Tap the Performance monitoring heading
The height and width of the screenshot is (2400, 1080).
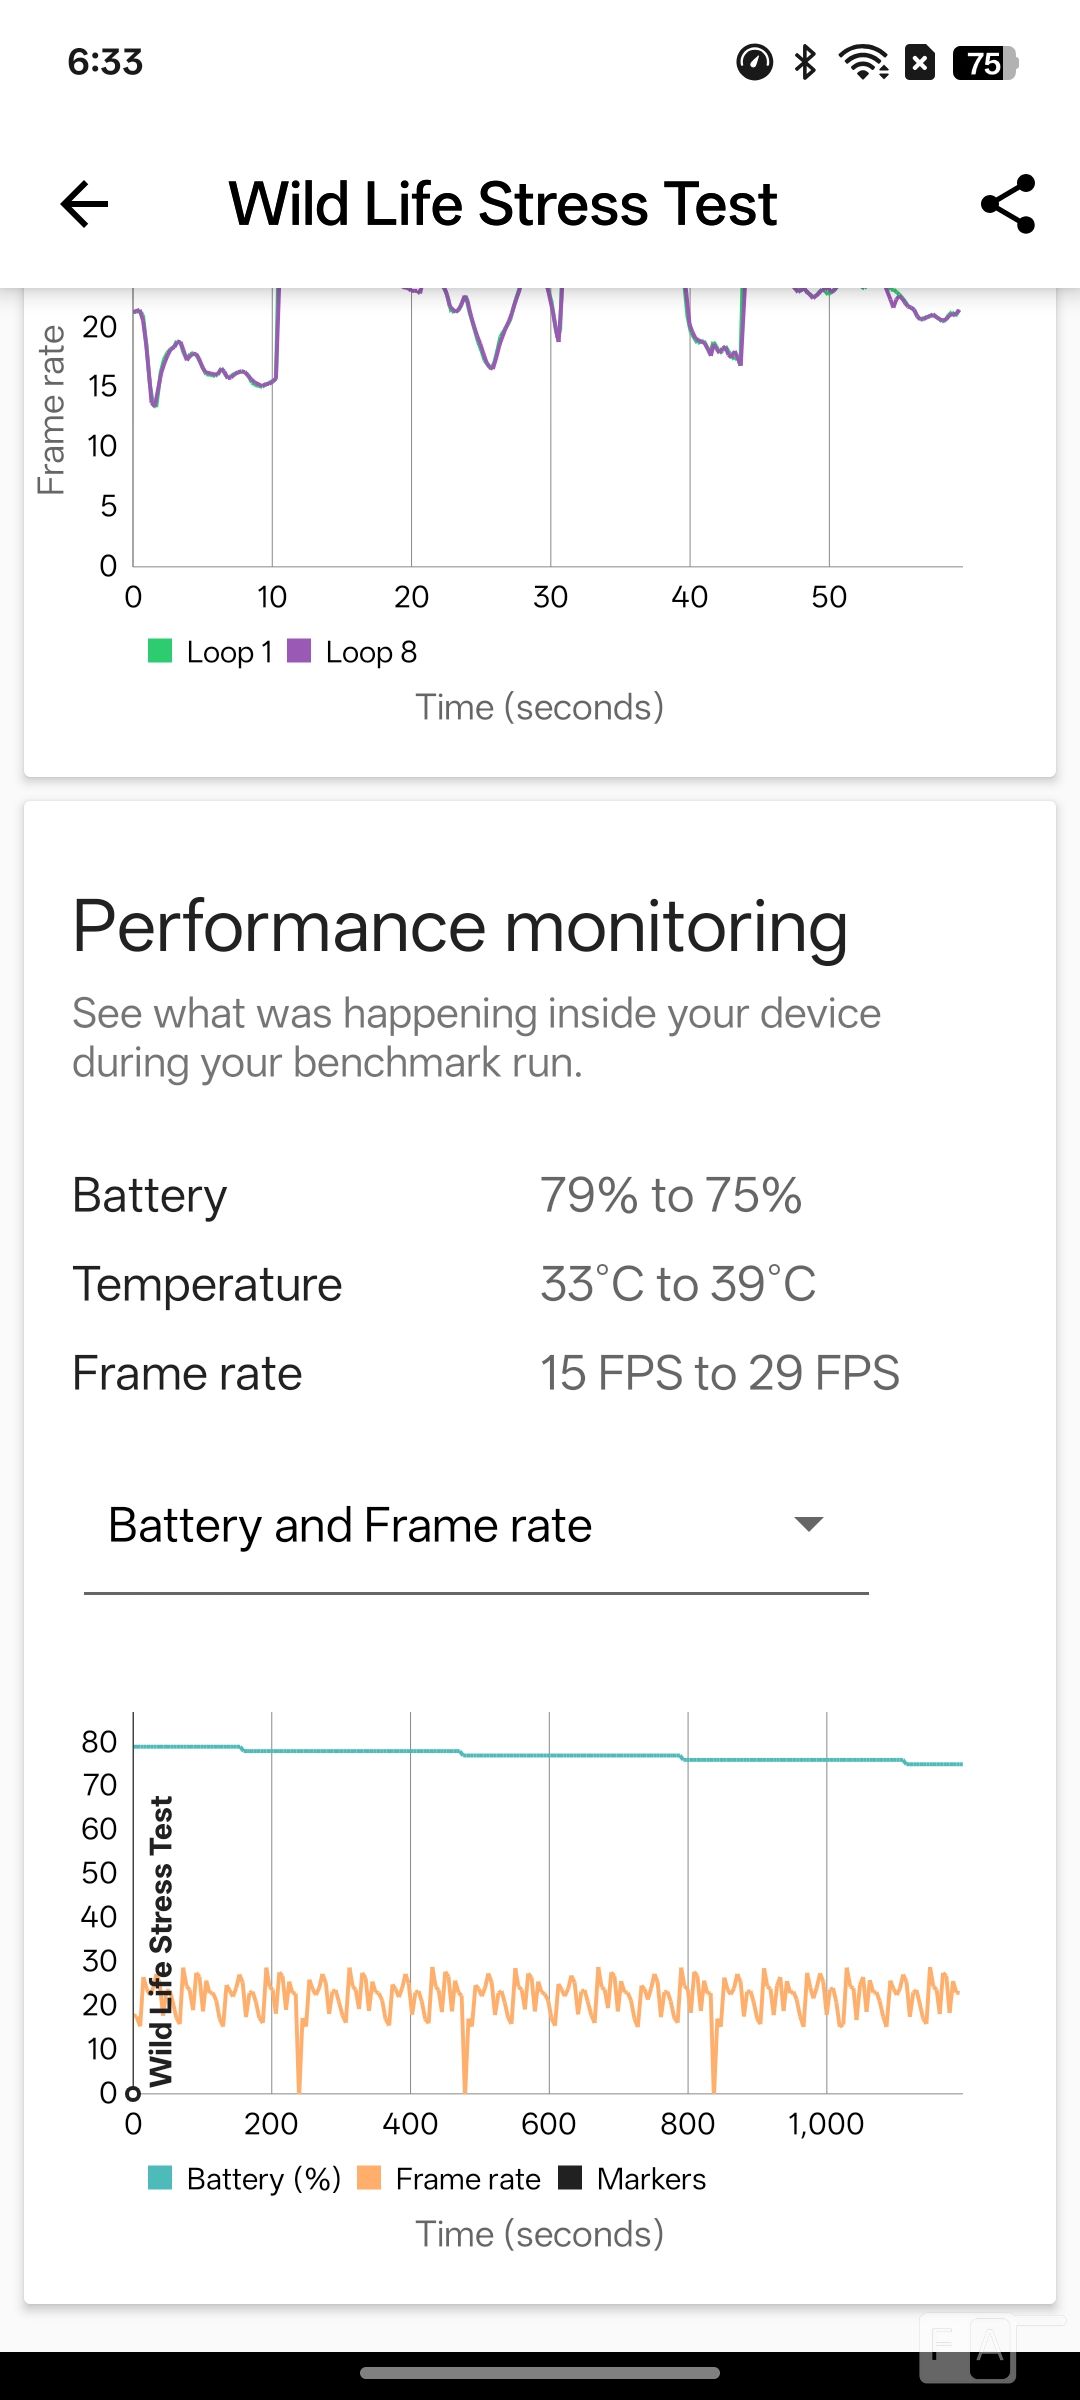(x=460, y=928)
